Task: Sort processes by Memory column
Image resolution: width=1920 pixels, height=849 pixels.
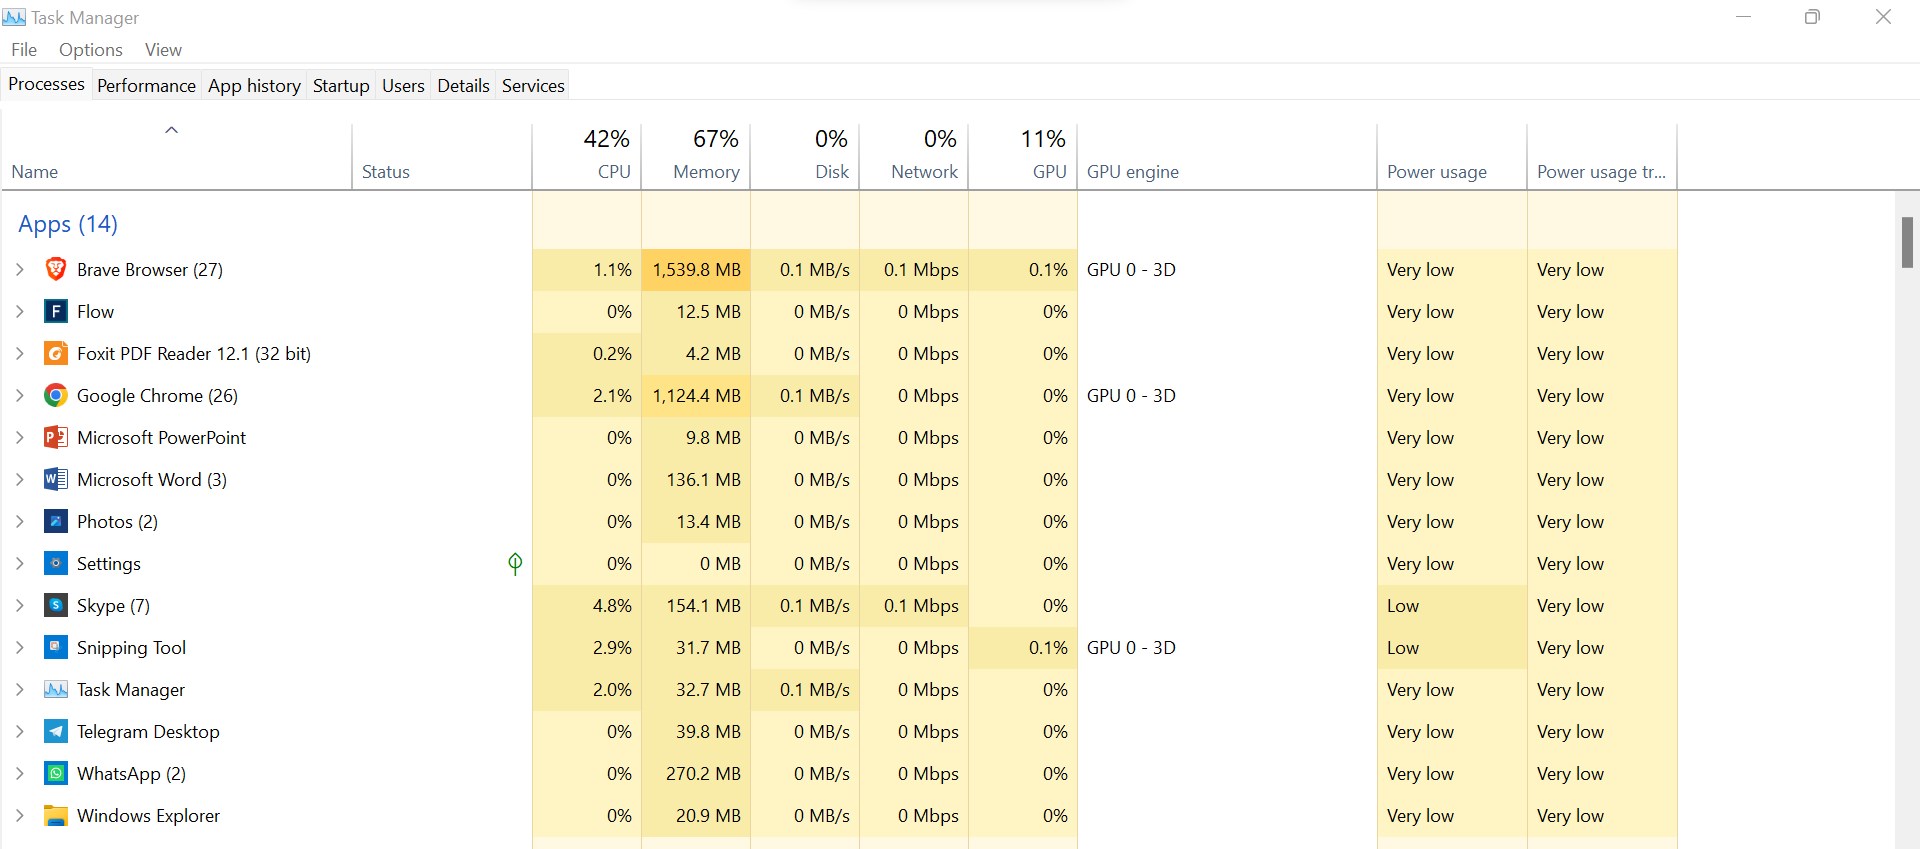Action: coord(705,171)
